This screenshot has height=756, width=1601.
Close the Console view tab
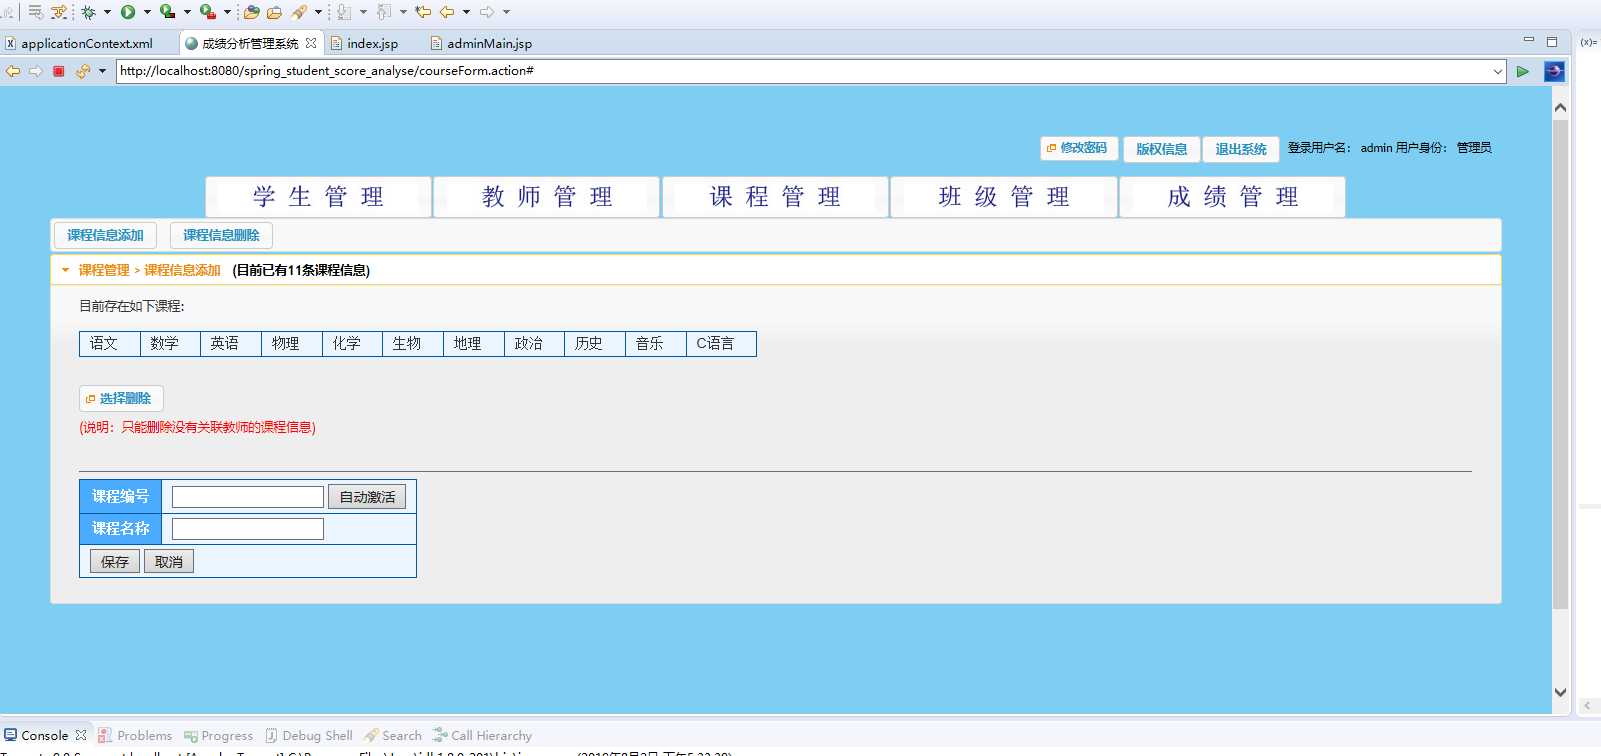(81, 735)
